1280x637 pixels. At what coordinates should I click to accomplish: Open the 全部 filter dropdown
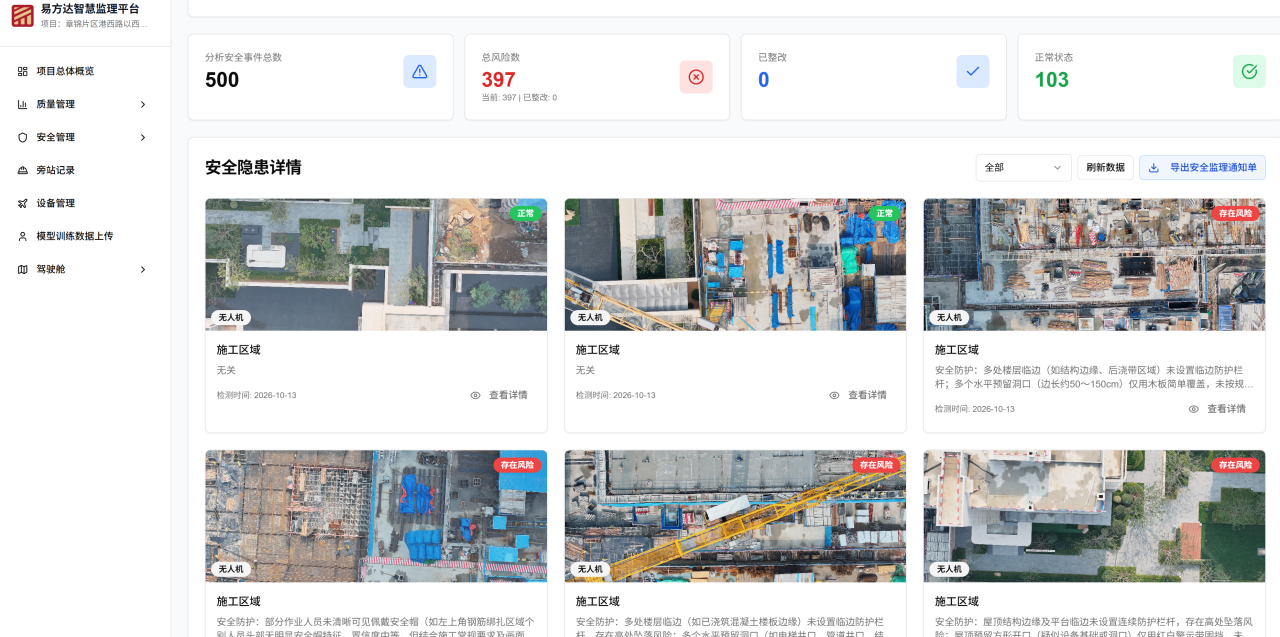pyautogui.click(x=1024, y=168)
